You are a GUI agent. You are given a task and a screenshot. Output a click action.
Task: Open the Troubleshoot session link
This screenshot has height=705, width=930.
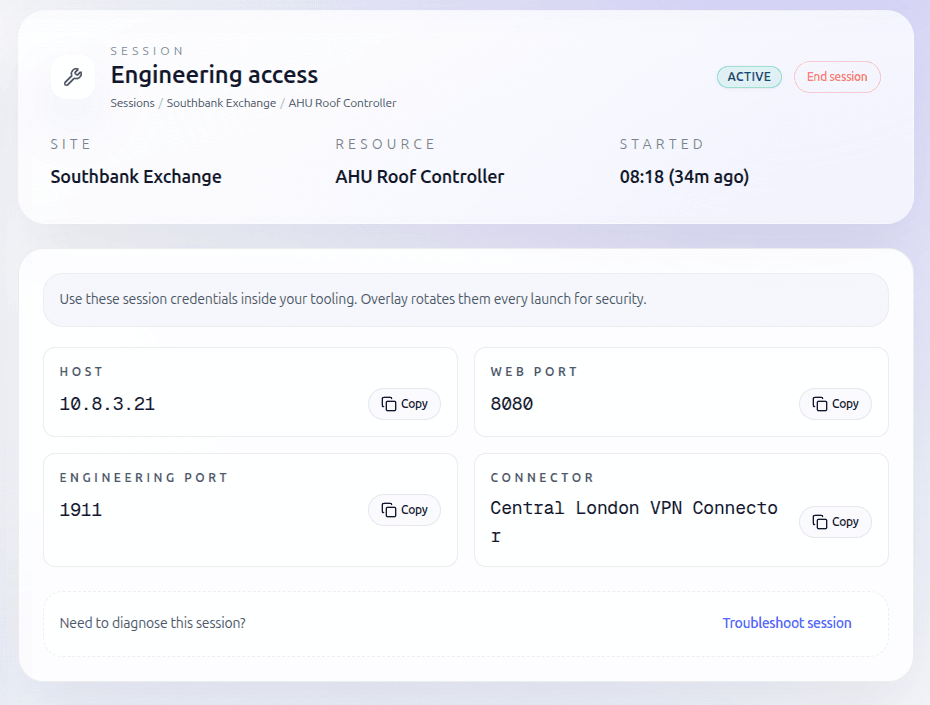click(x=786, y=623)
